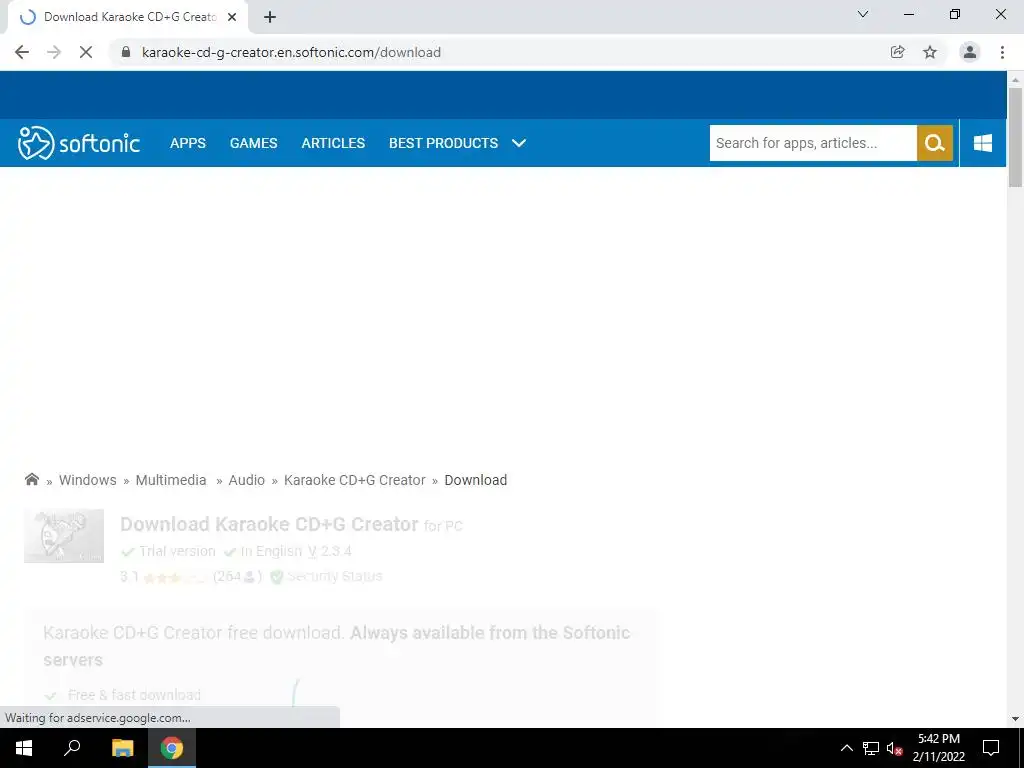The image size is (1024, 768).
Task: Click the page vertical scrollbar thumb
Action: tap(1016, 137)
